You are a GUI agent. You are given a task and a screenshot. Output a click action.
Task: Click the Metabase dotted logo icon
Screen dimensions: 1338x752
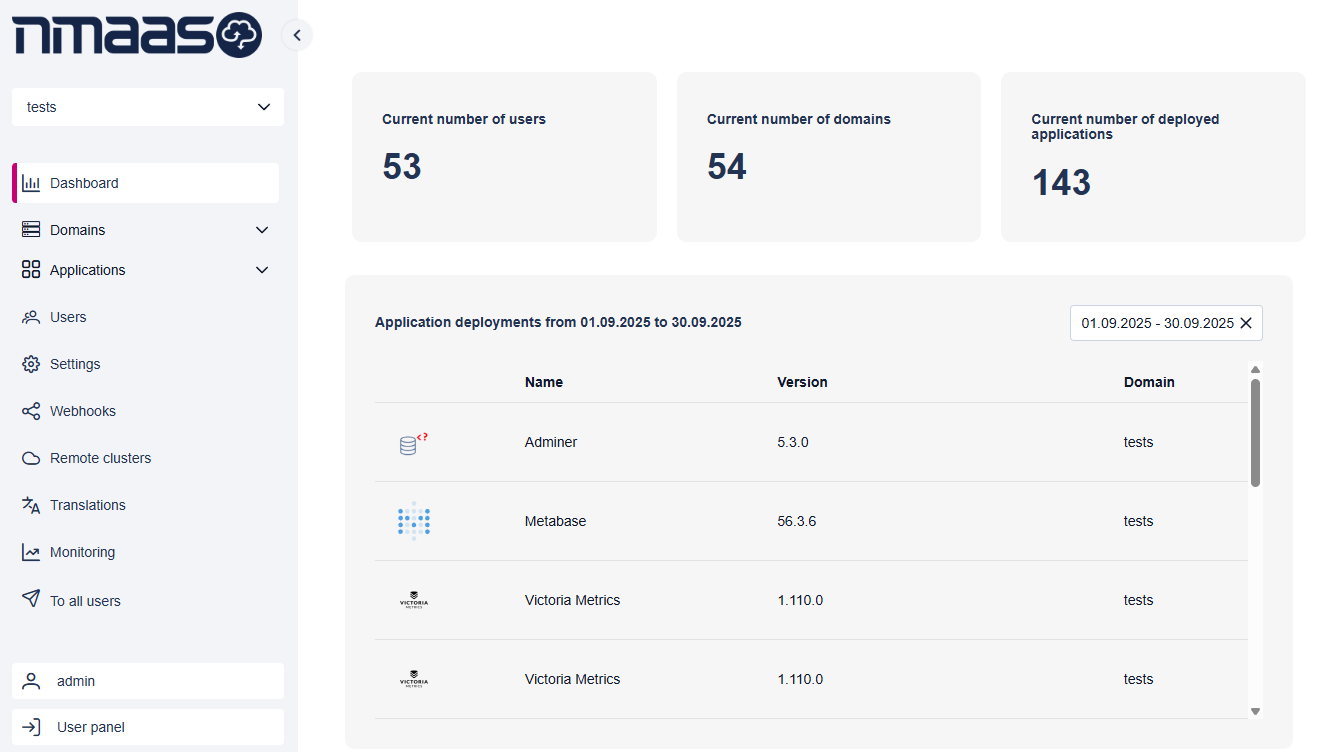413,521
